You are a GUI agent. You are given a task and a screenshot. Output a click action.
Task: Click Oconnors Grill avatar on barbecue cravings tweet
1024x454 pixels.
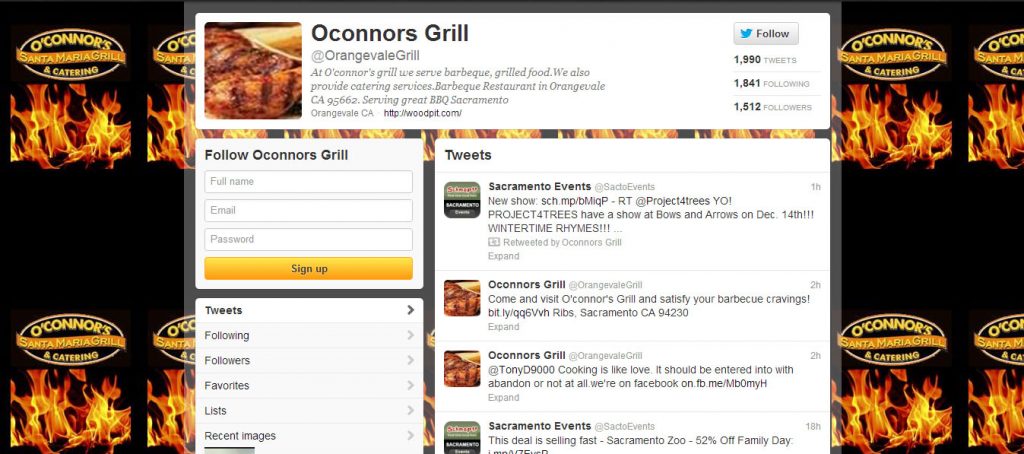[462, 298]
